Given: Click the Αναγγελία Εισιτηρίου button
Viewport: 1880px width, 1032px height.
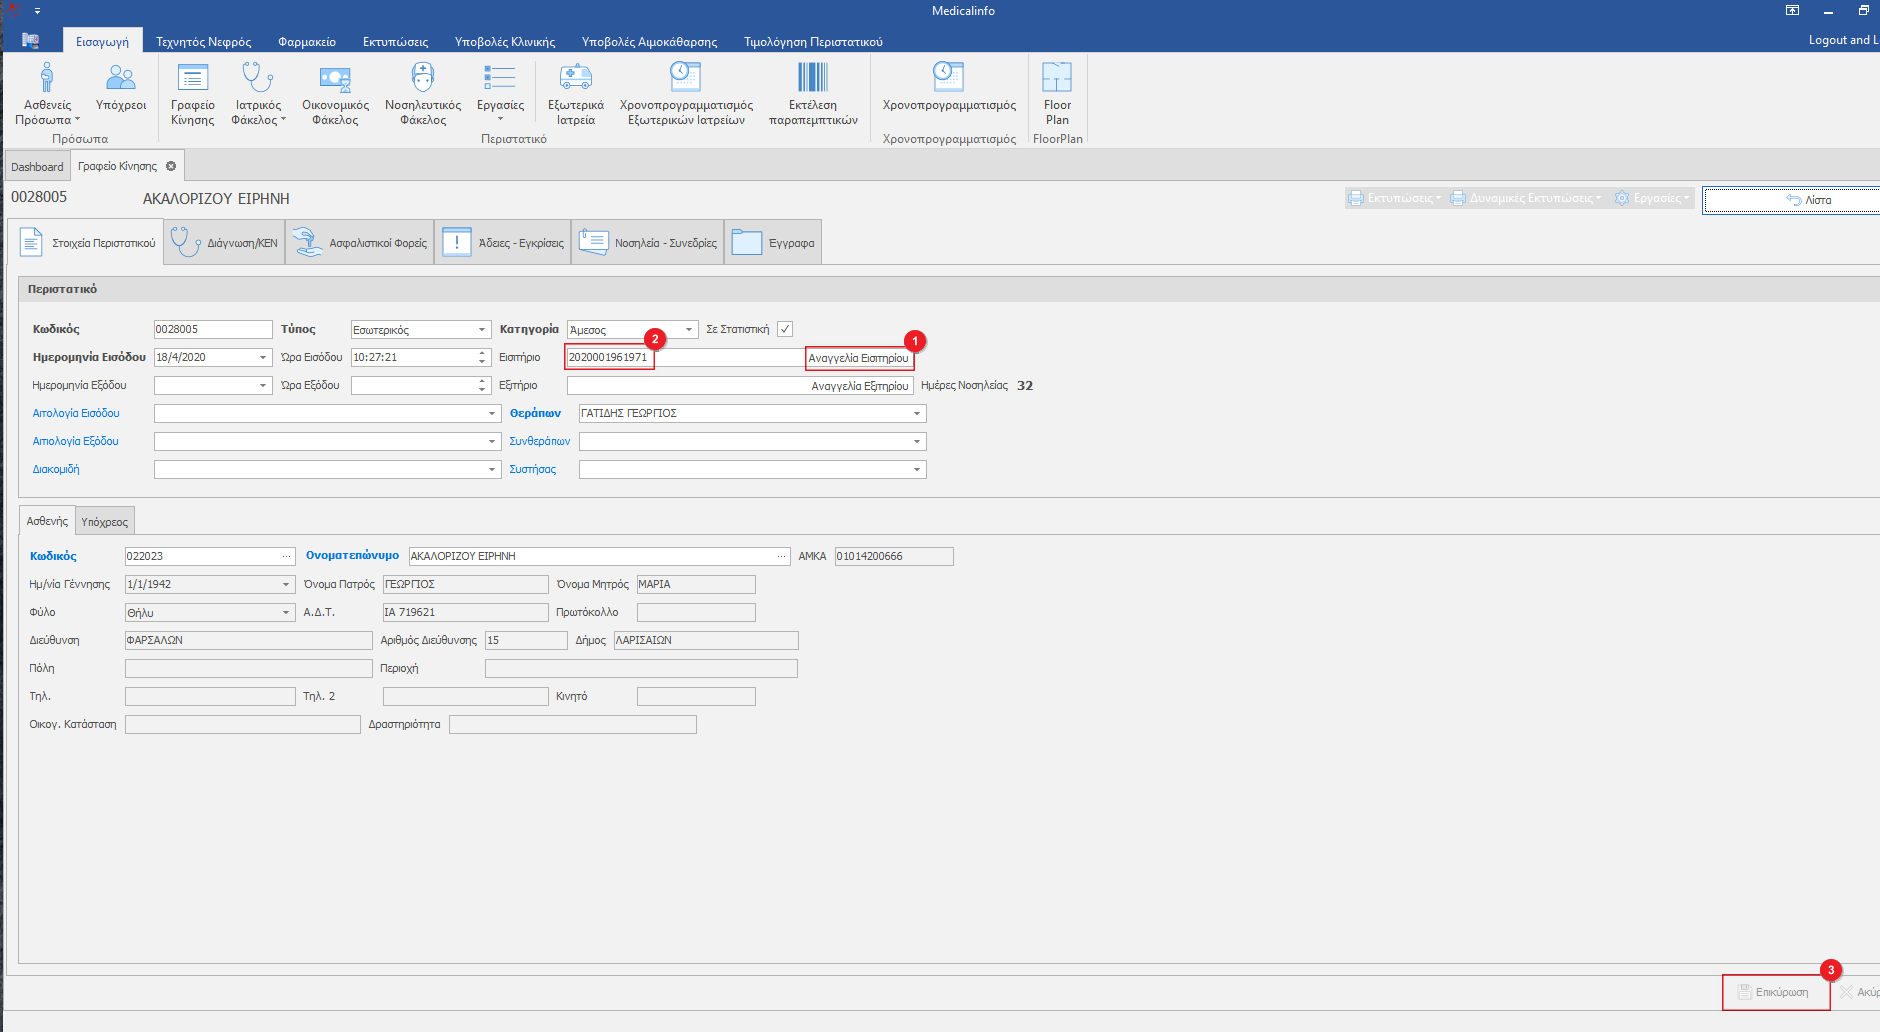Looking at the screenshot, I should pos(859,358).
